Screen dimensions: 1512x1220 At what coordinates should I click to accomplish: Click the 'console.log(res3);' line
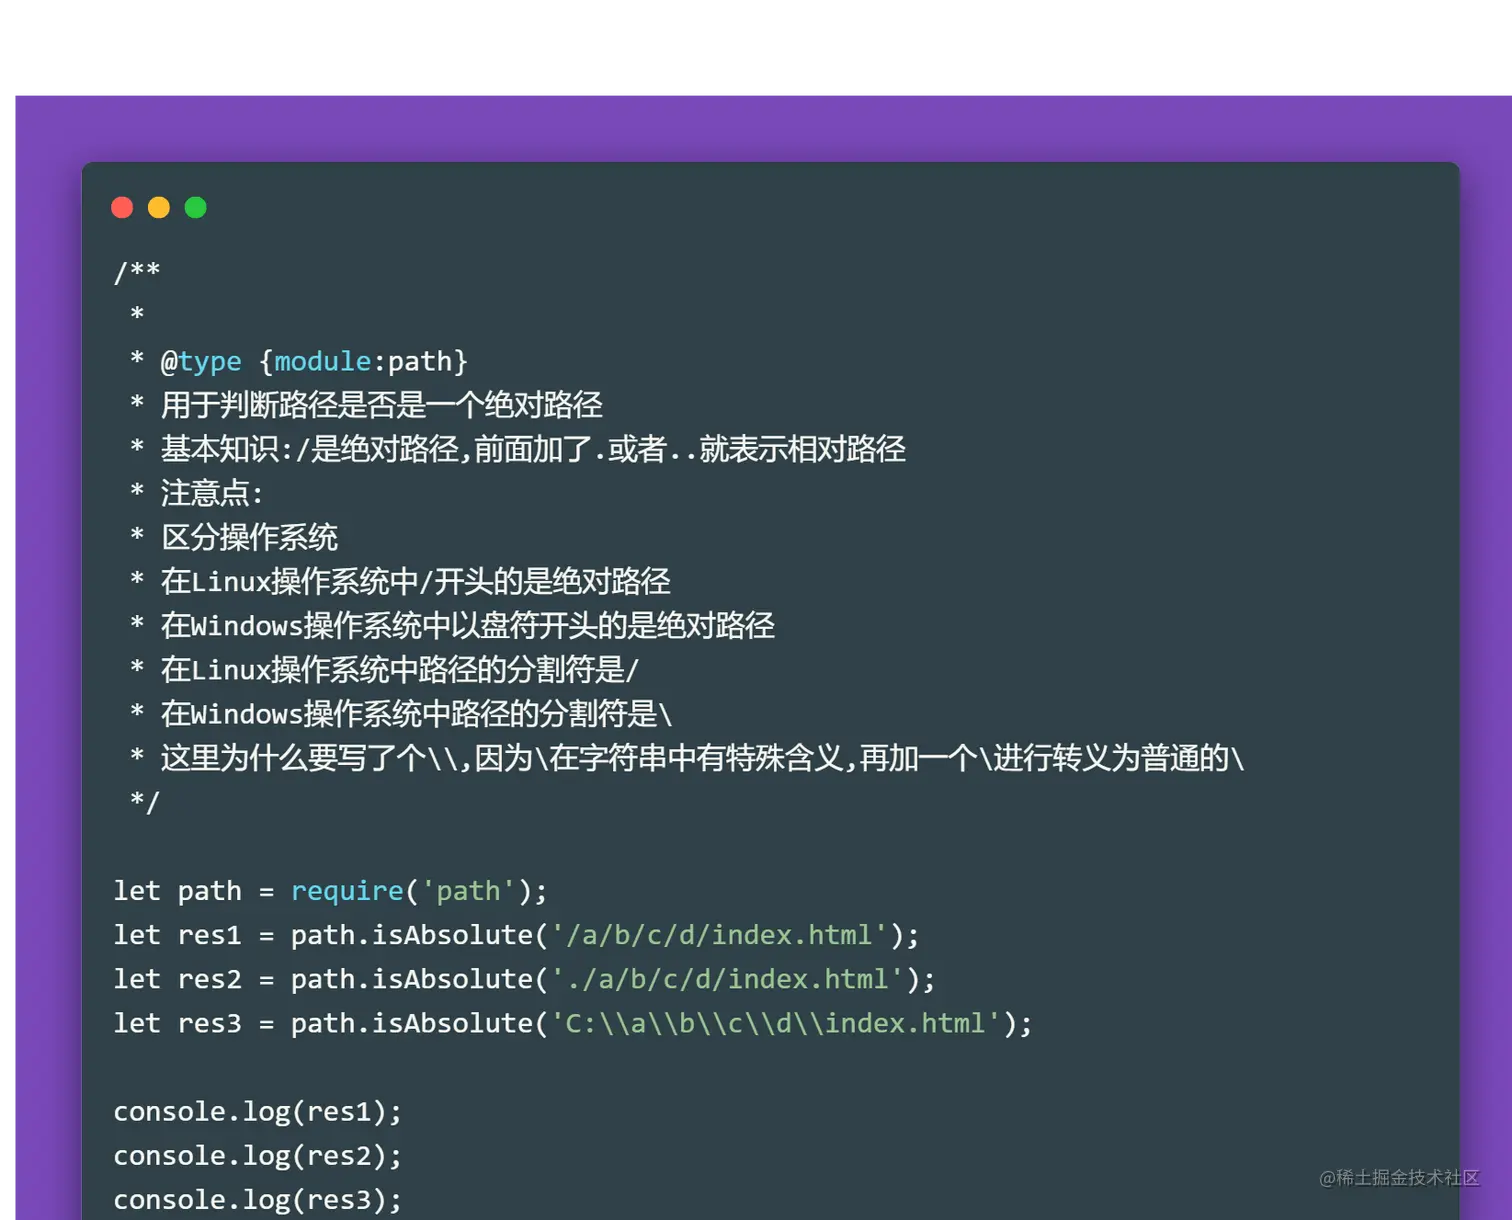pos(258,1199)
